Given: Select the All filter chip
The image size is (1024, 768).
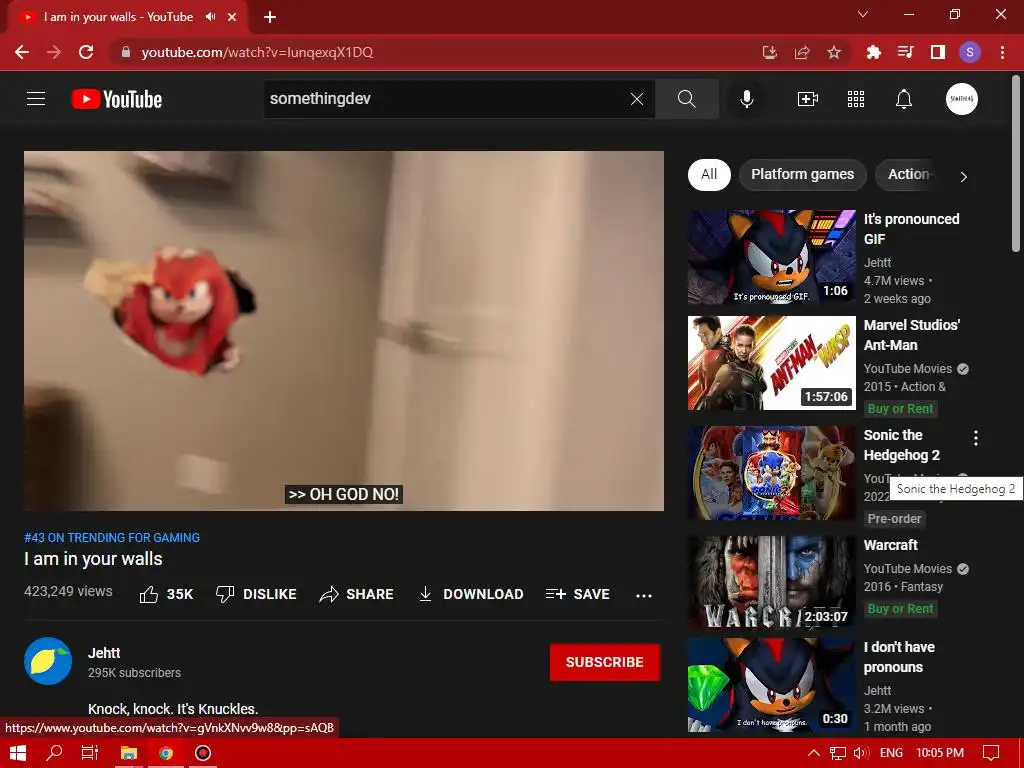Looking at the screenshot, I should (x=709, y=174).
